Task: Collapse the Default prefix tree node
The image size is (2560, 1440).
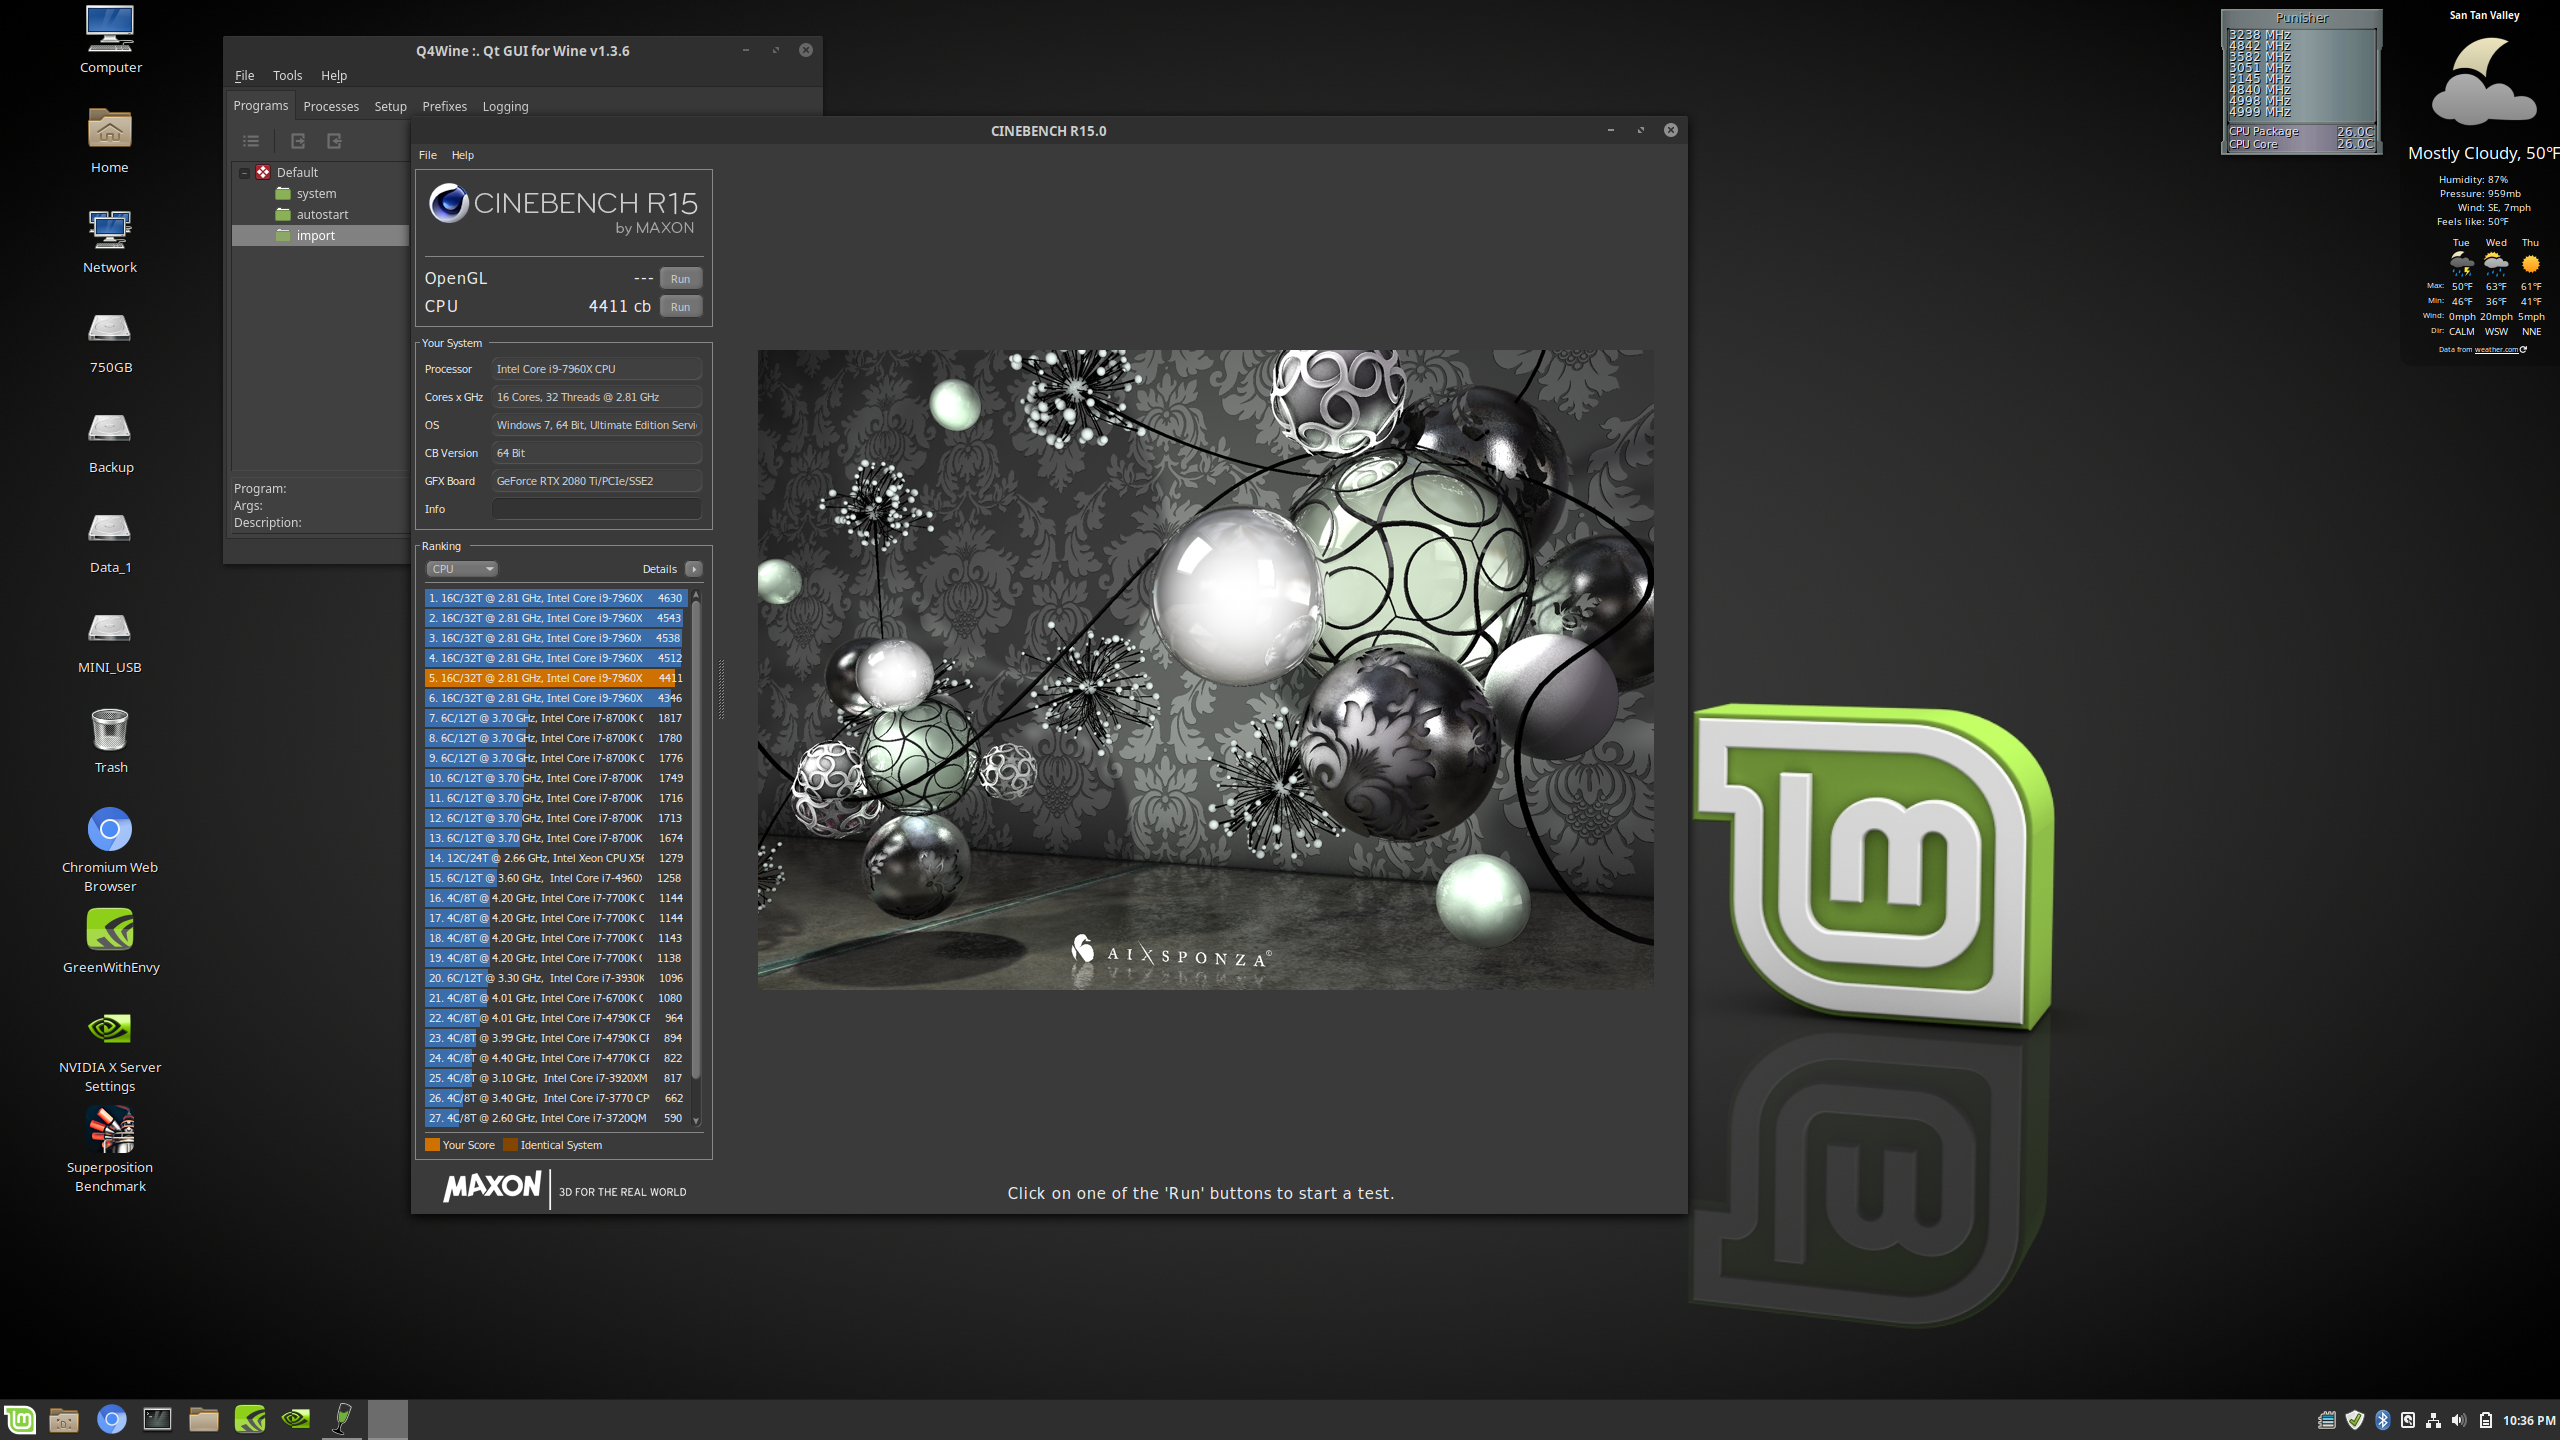Action: (x=244, y=172)
